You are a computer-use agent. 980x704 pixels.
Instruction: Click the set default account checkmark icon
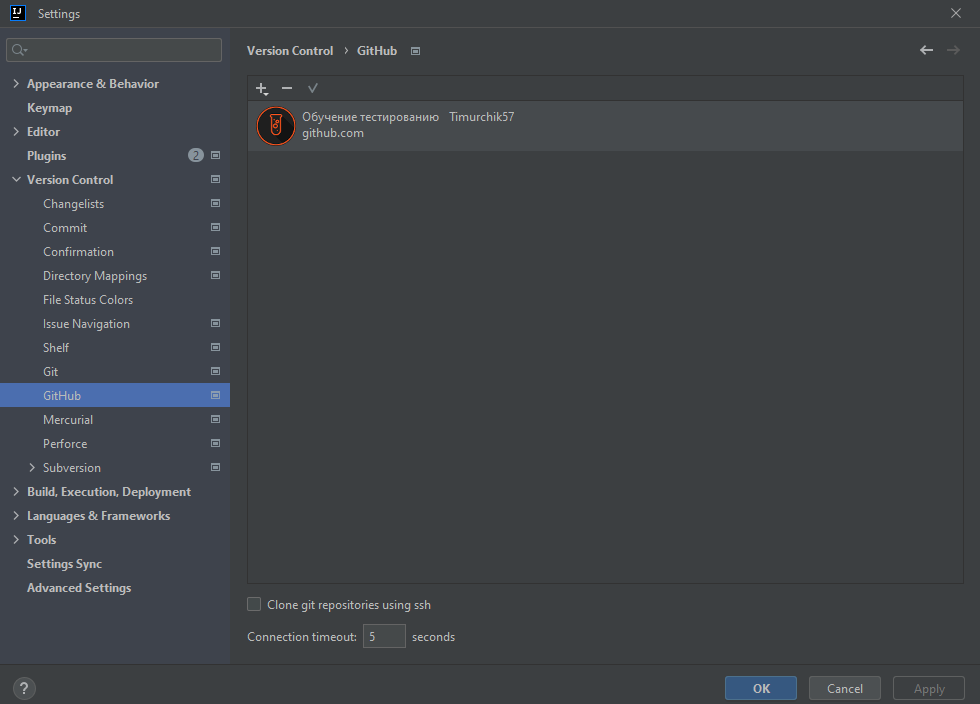(x=312, y=88)
